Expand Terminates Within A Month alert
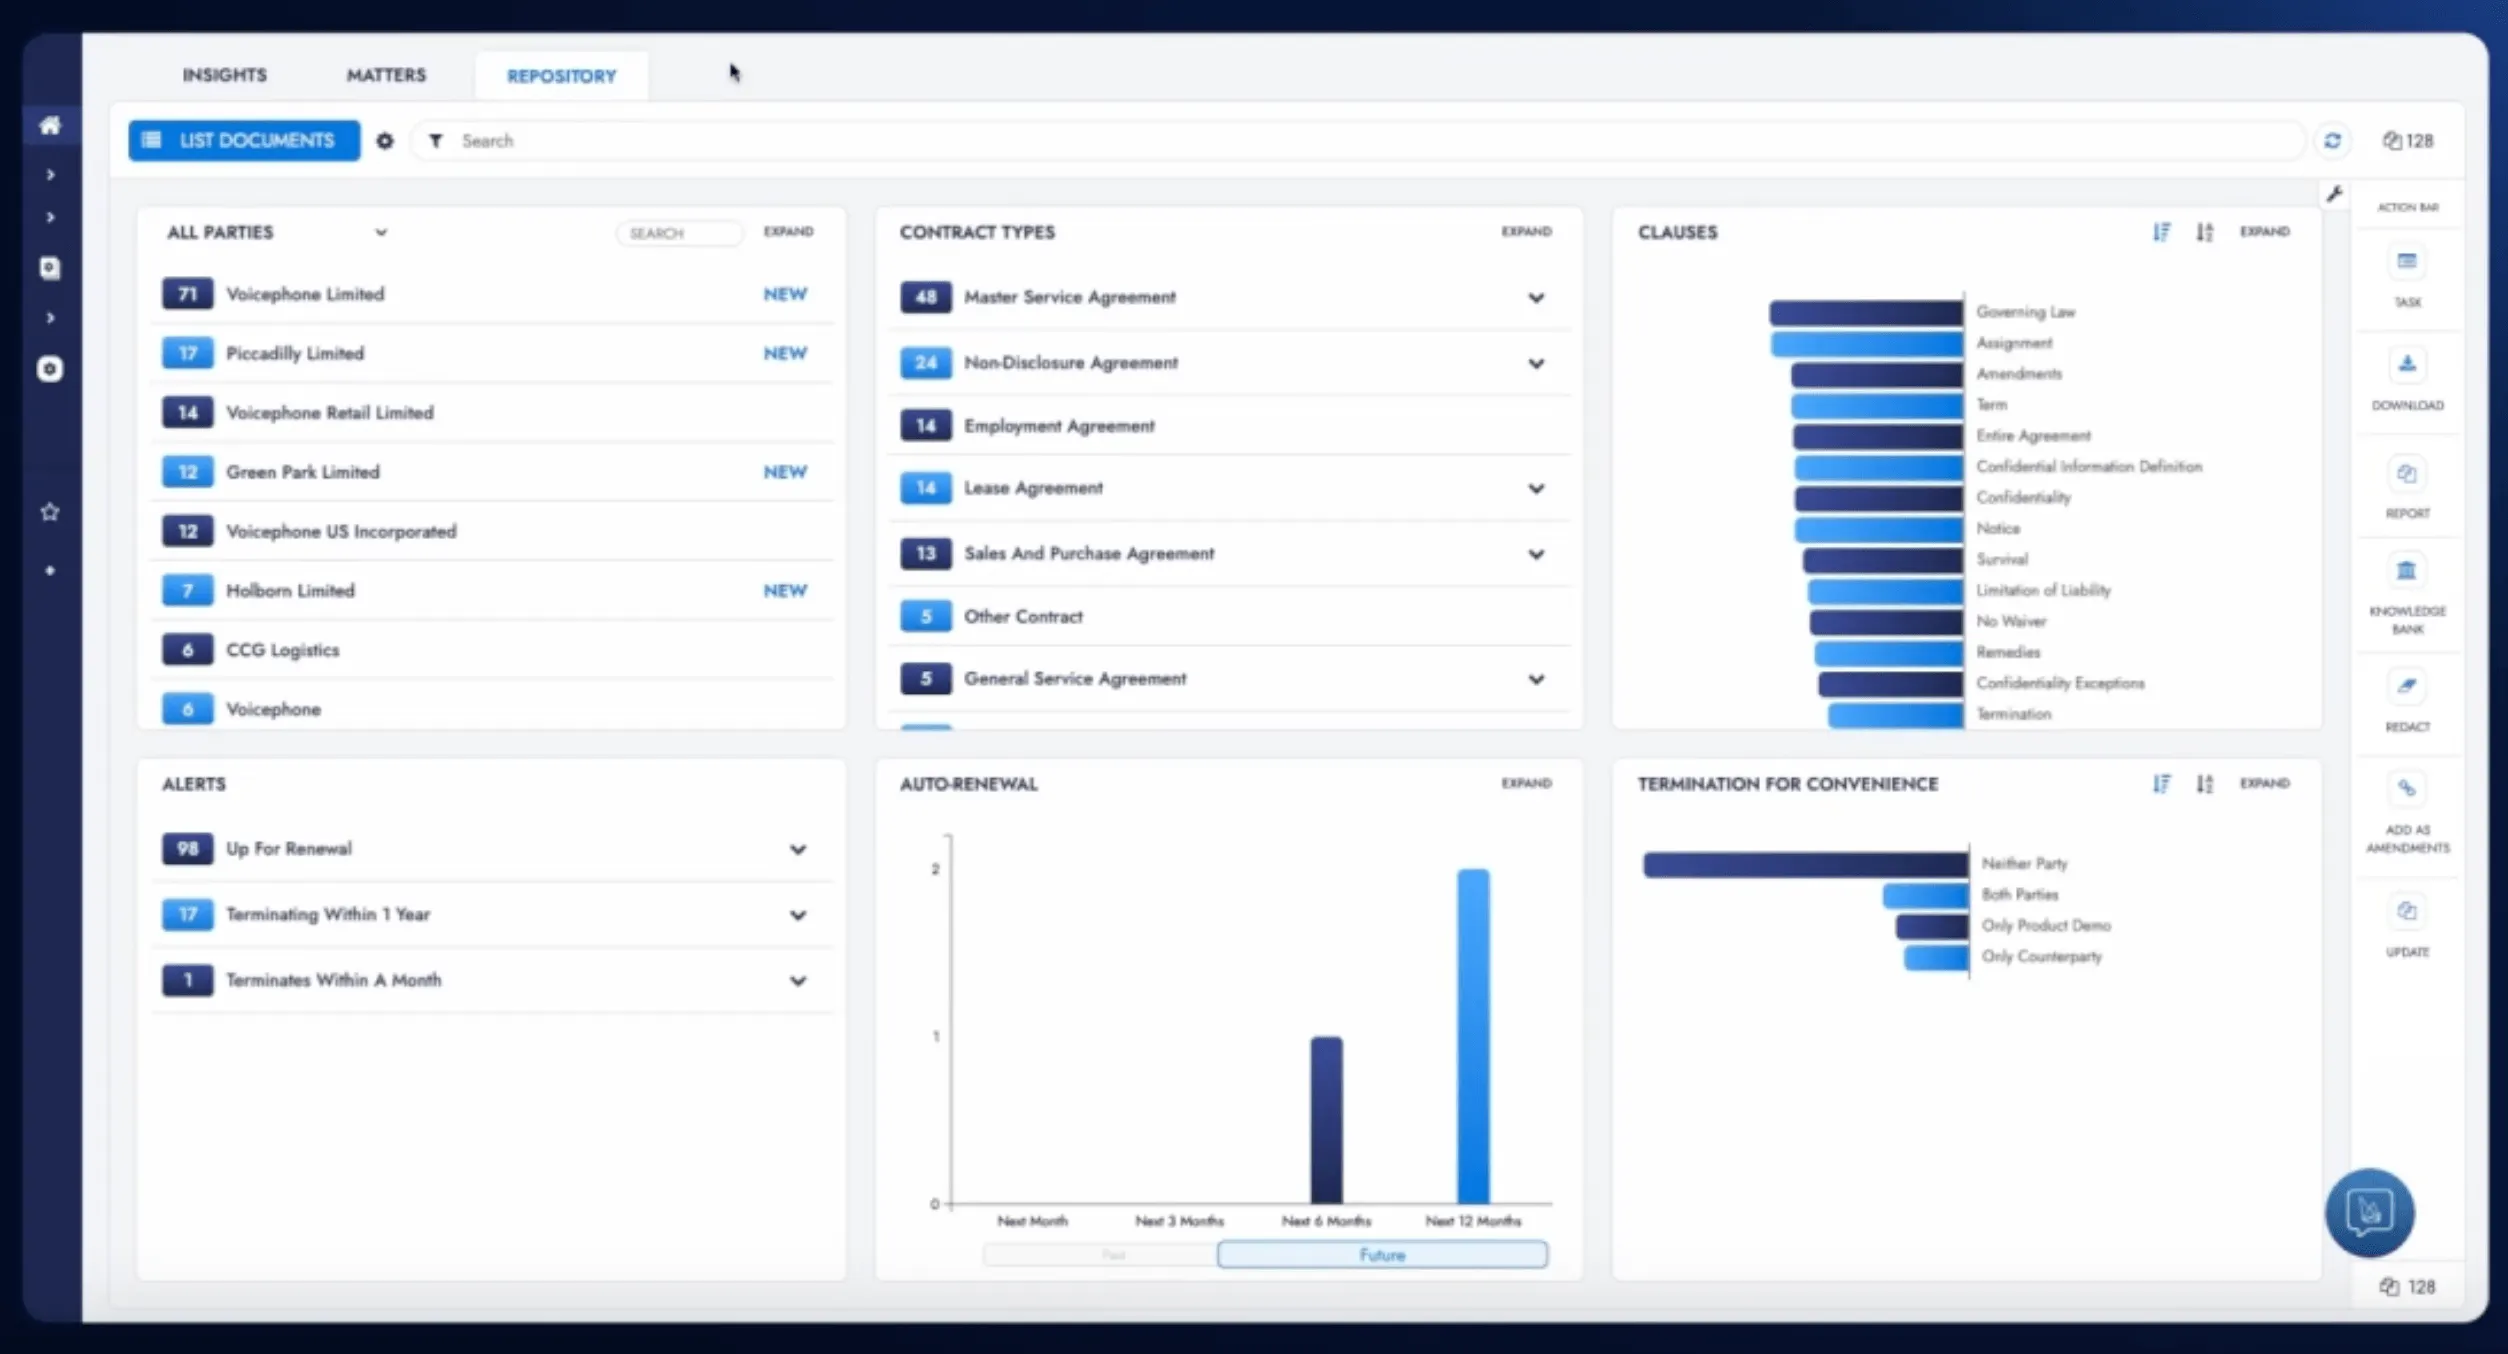 point(798,981)
